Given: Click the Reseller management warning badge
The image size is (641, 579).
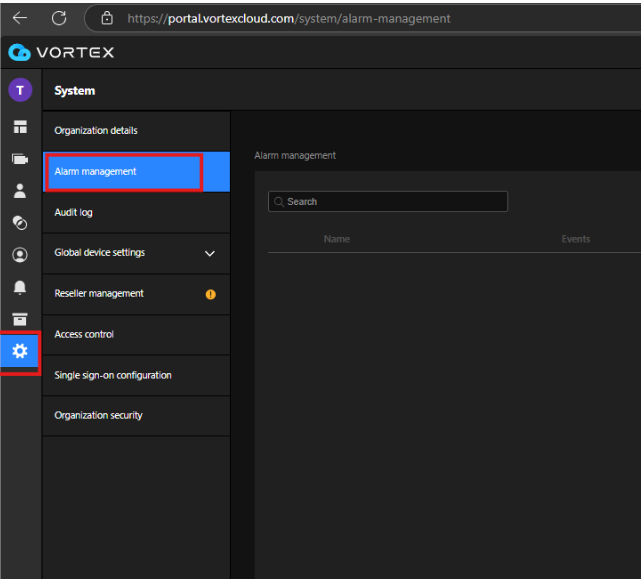Looking at the screenshot, I should [210, 294].
